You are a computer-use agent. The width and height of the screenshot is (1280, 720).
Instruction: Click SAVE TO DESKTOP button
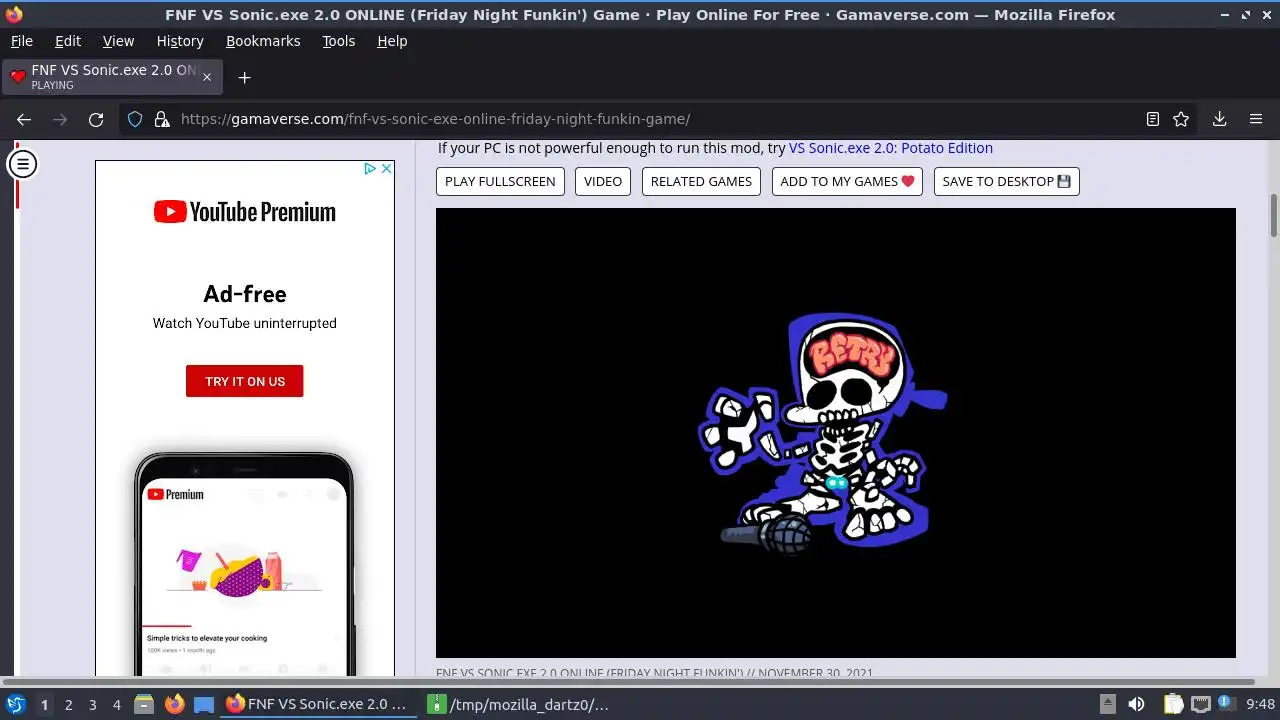coord(1006,181)
